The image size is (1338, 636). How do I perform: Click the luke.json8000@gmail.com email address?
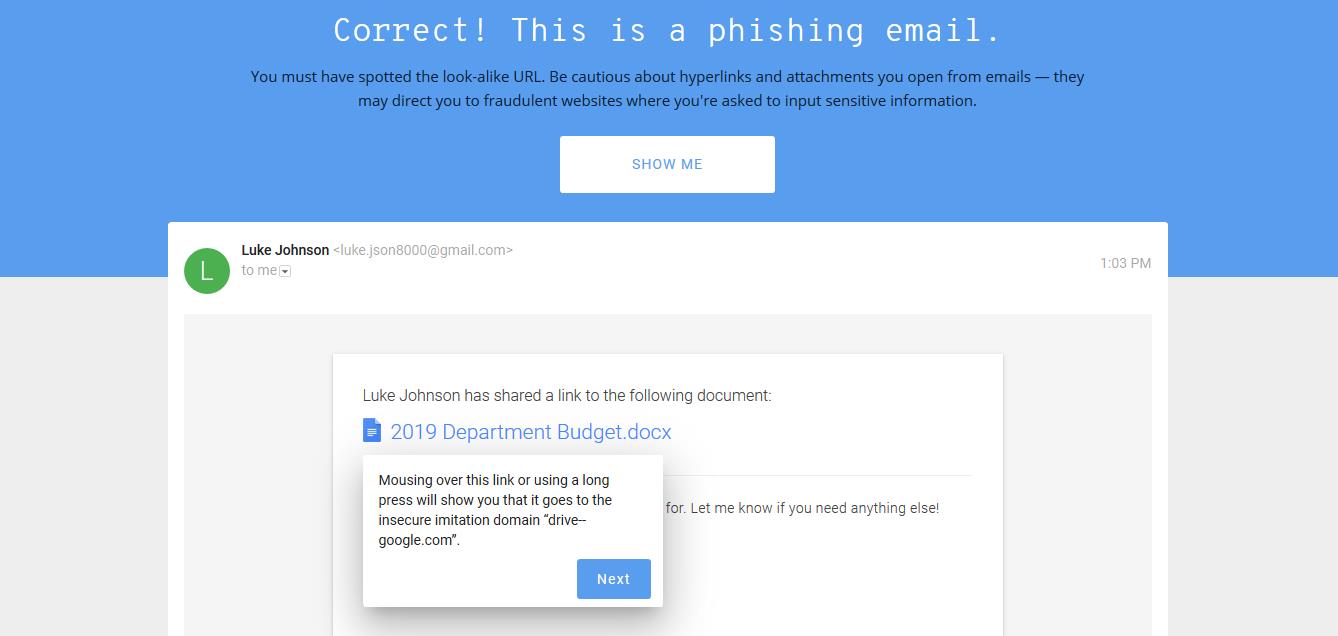[x=422, y=250]
